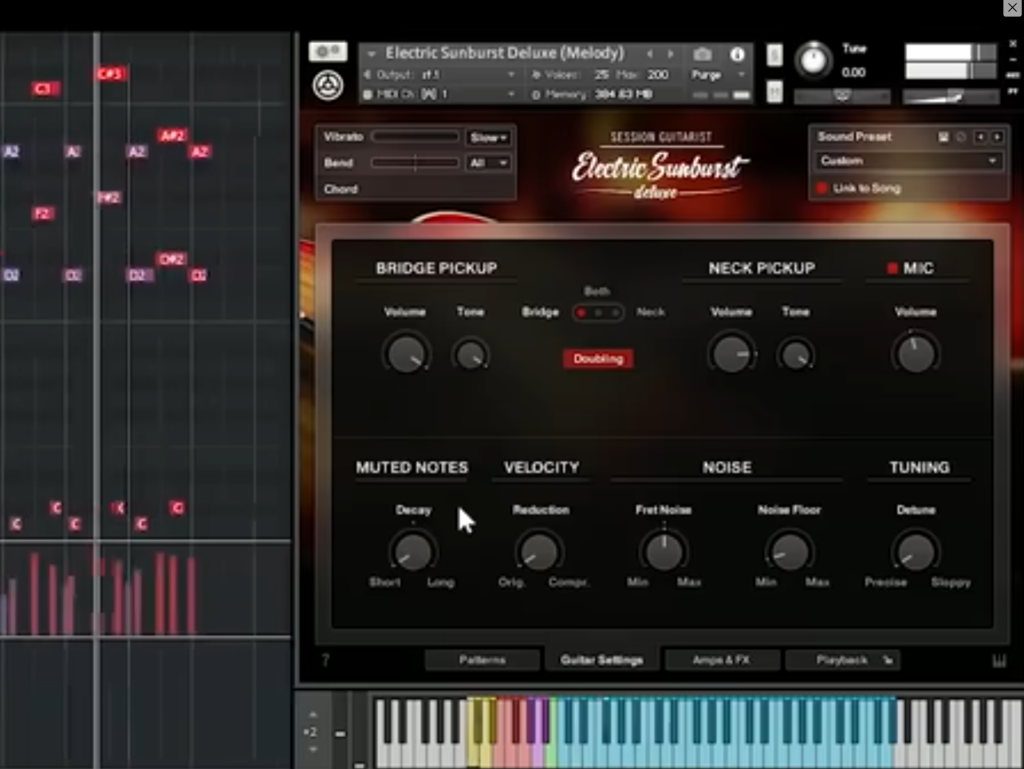This screenshot has height=769, width=1024.
Task: Select the C#3 note in piano roll
Action: click(x=110, y=73)
